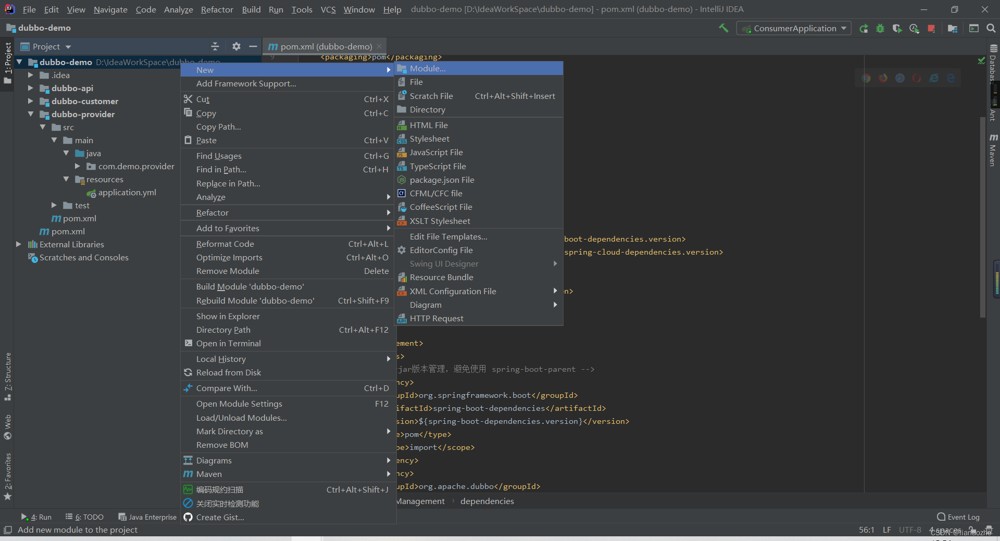Viewport: 1000px width, 541px height.
Task: Create new File from submenu
Action: [x=478, y=82]
